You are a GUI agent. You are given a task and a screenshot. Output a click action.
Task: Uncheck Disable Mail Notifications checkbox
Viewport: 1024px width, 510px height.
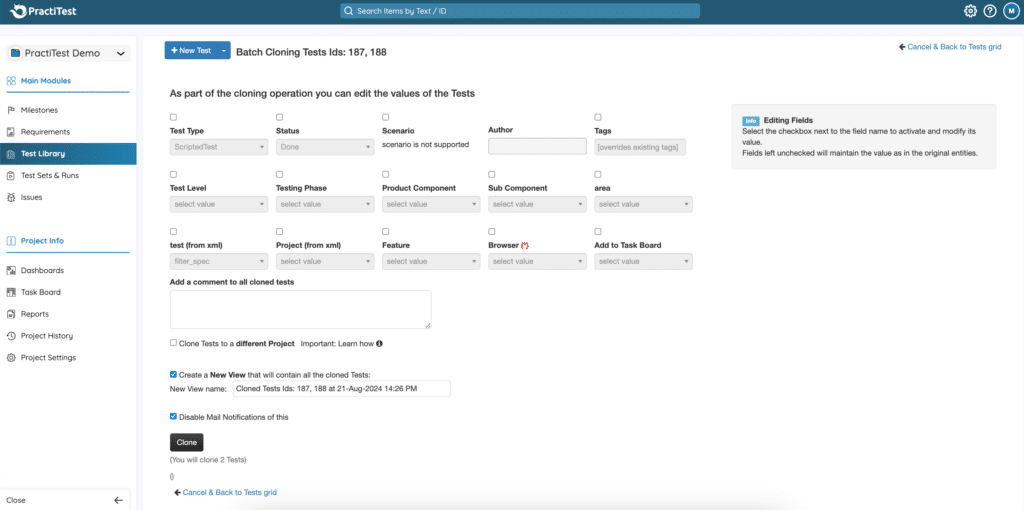[173, 417]
